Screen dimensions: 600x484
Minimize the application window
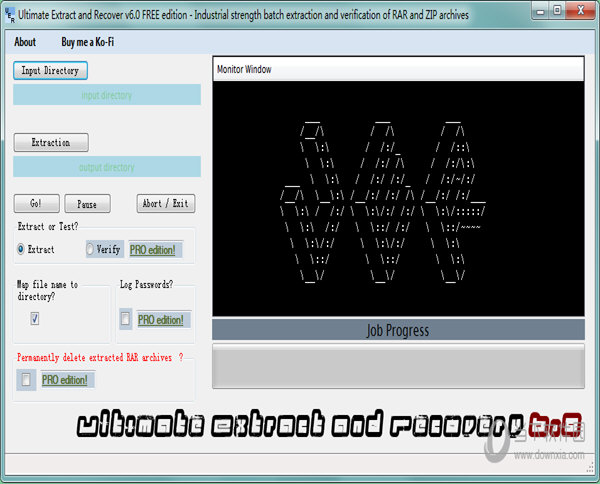540,11
